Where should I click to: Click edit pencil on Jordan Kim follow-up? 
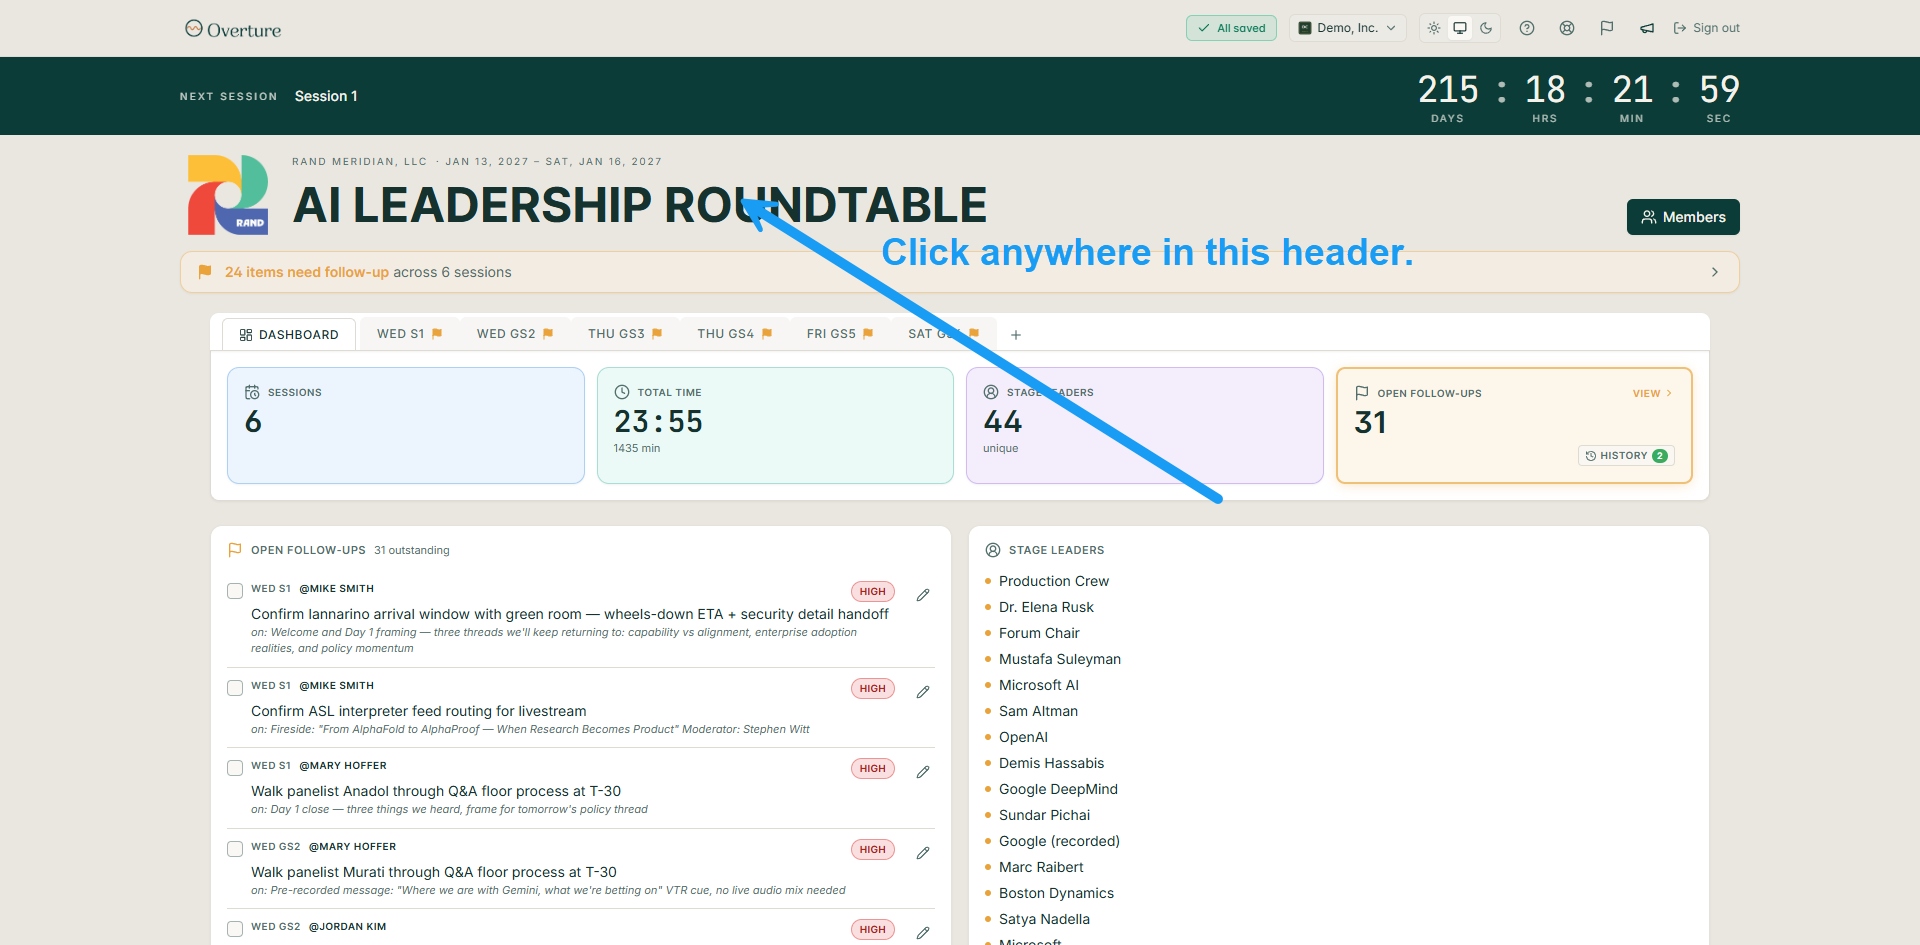[923, 933]
